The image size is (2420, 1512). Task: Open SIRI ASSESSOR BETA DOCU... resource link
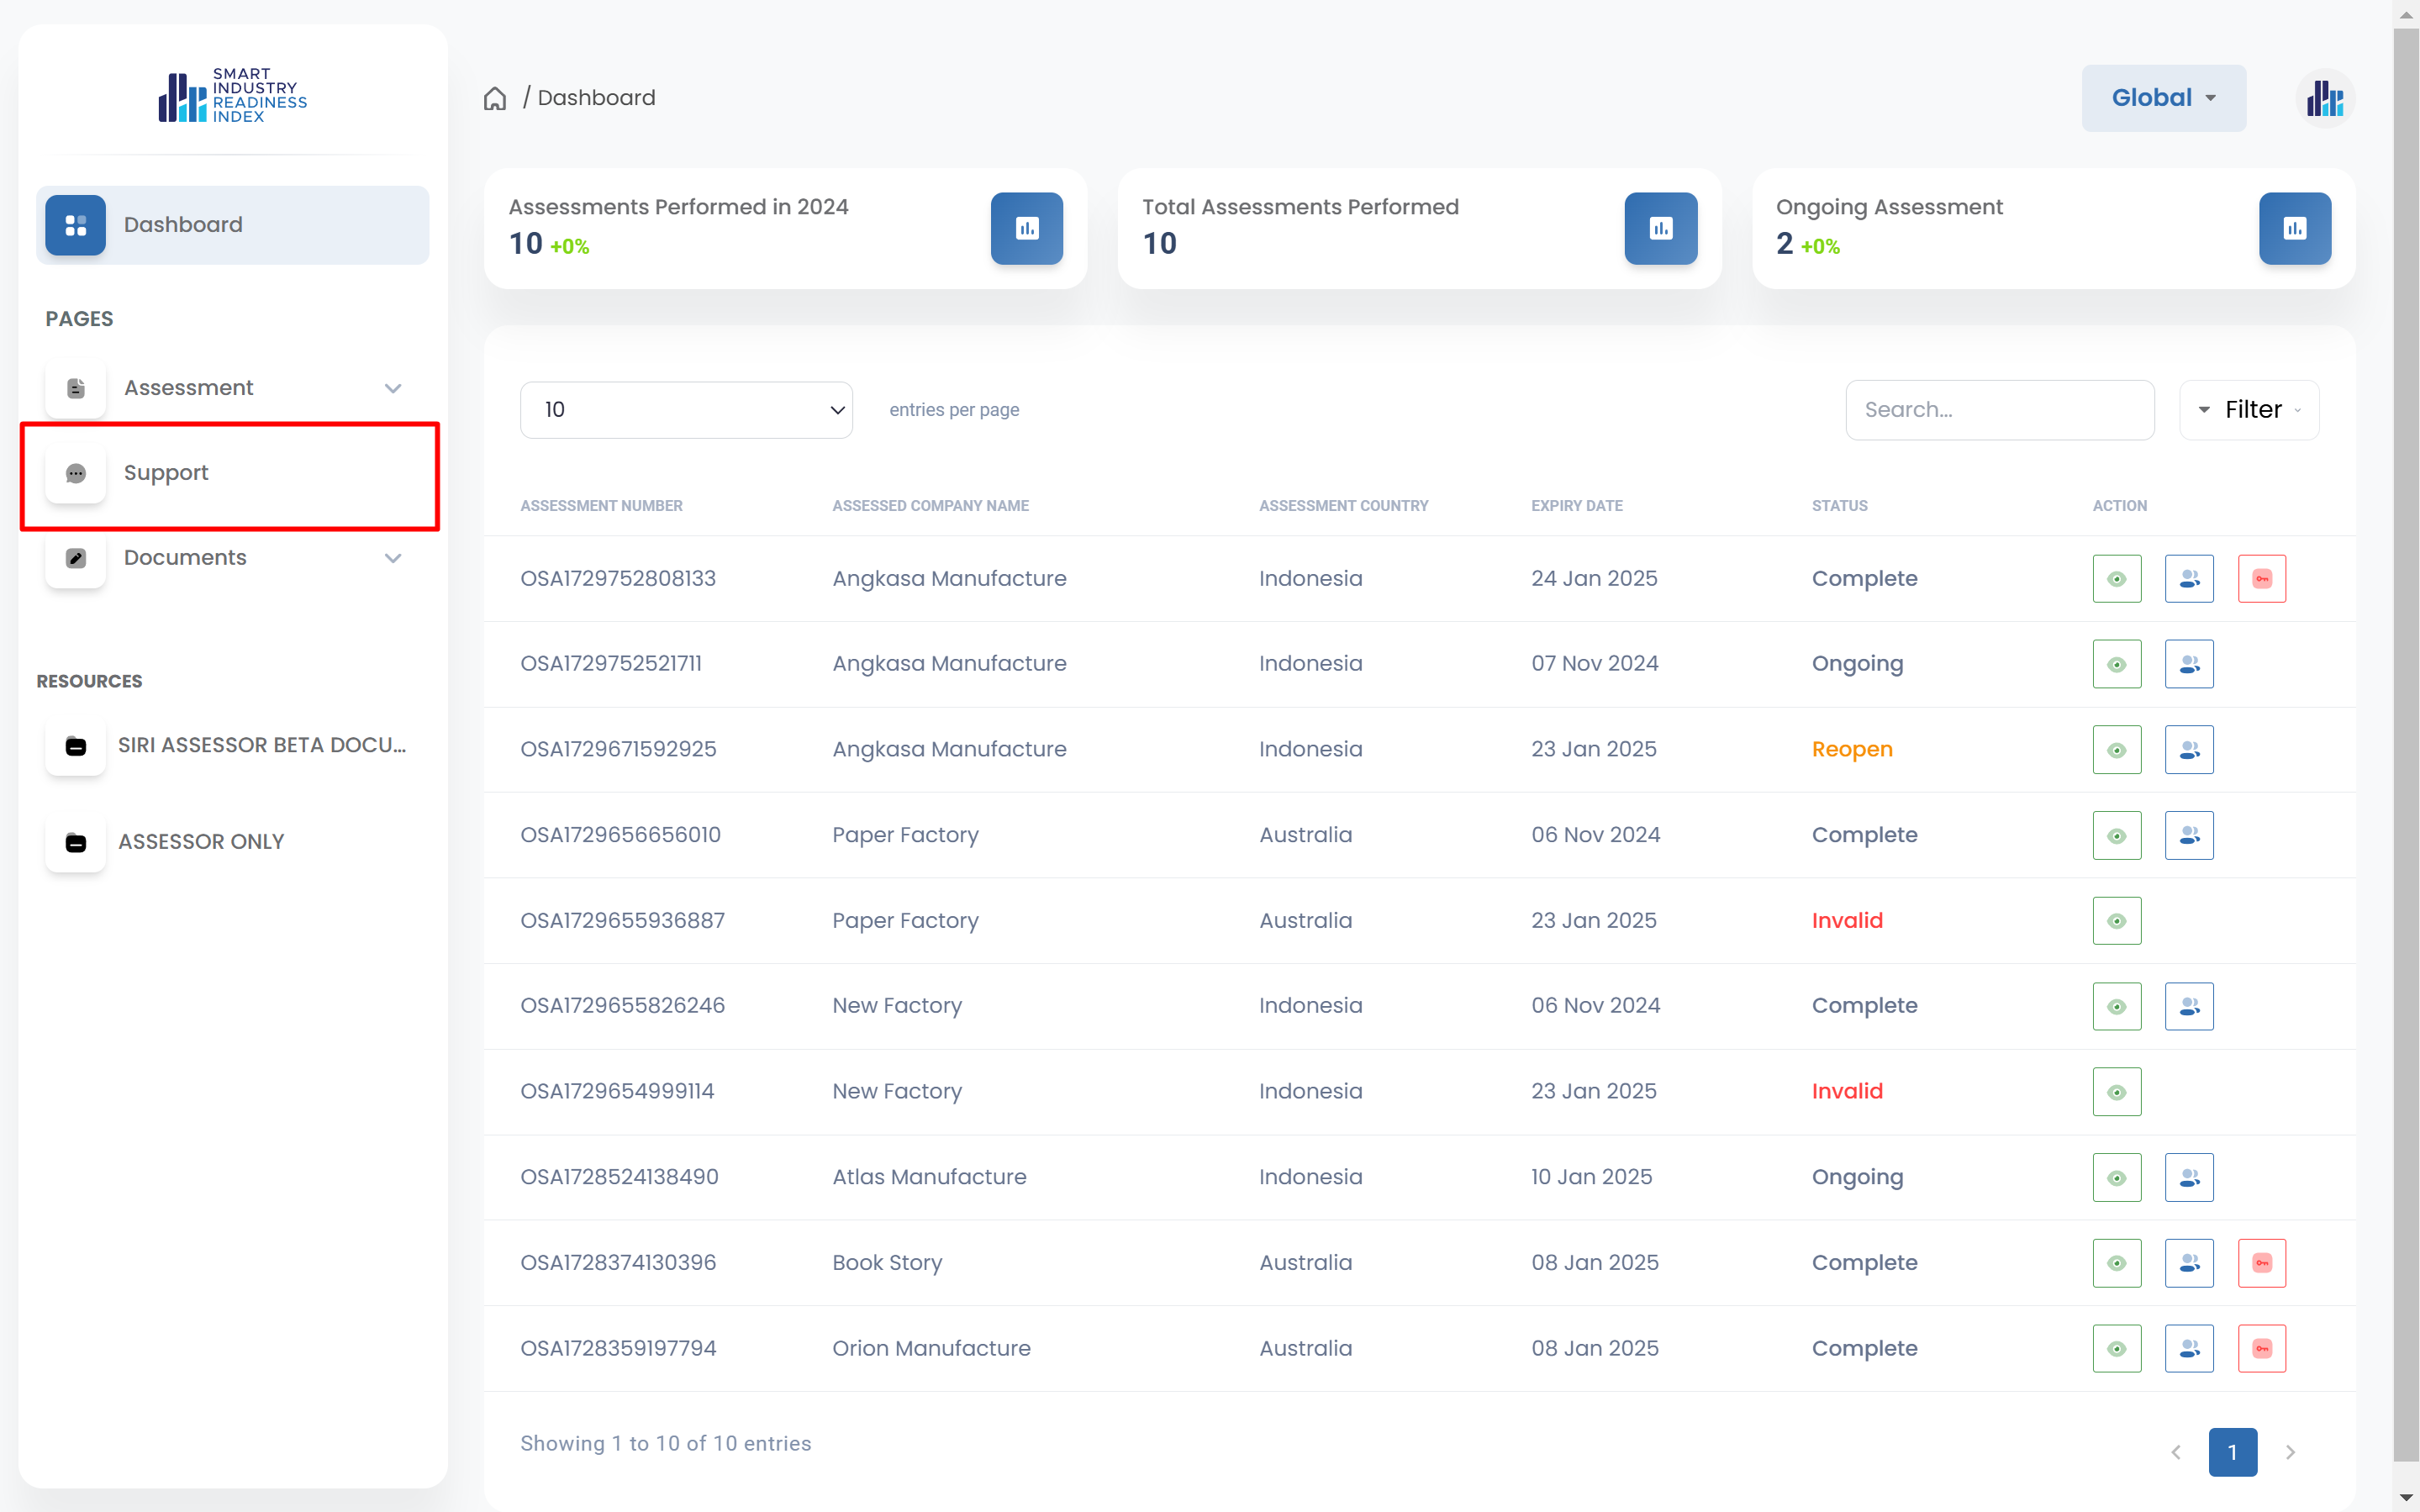261,745
